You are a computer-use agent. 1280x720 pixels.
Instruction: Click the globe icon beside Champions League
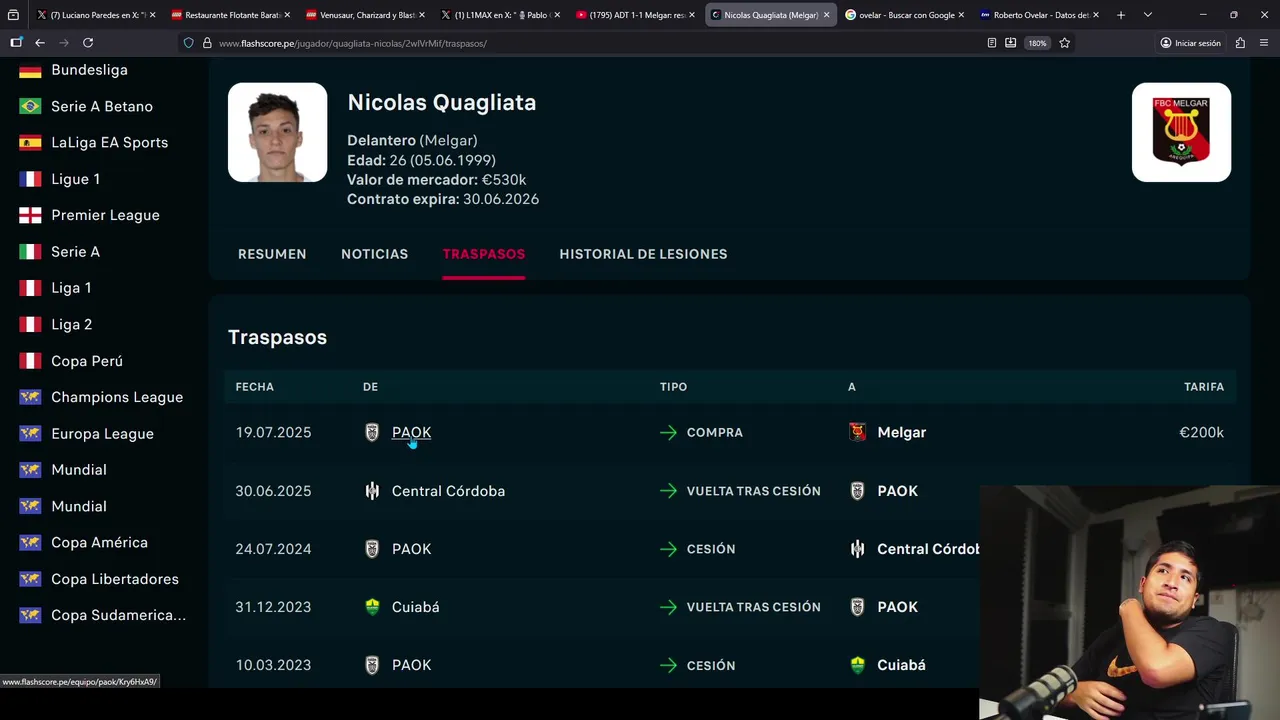30,397
